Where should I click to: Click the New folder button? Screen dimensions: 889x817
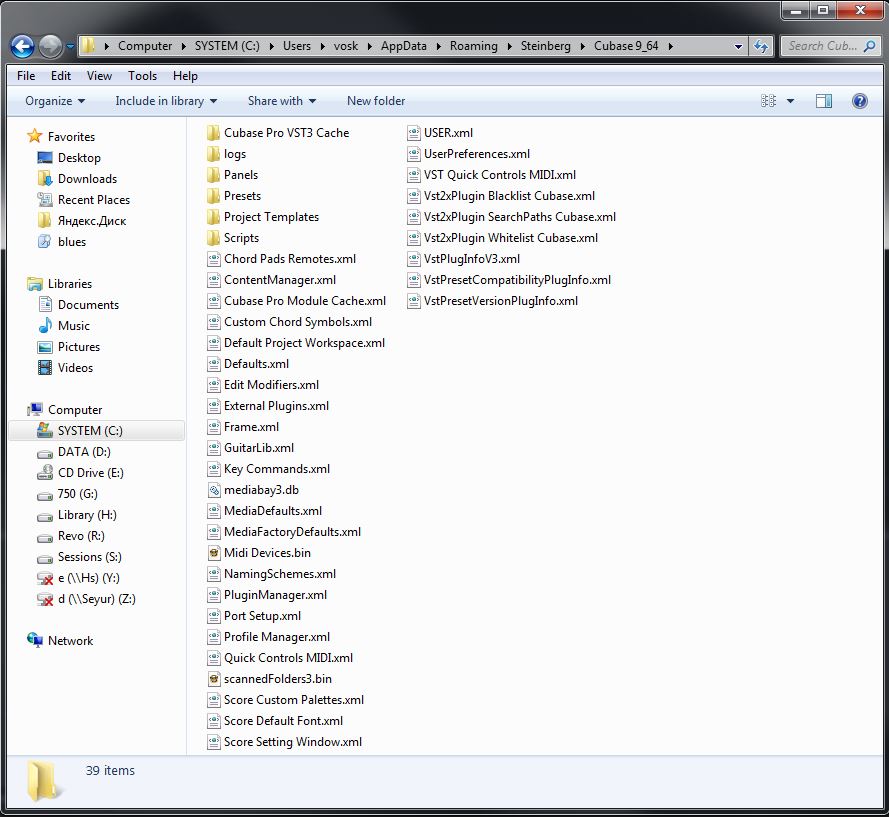(x=376, y=101)
